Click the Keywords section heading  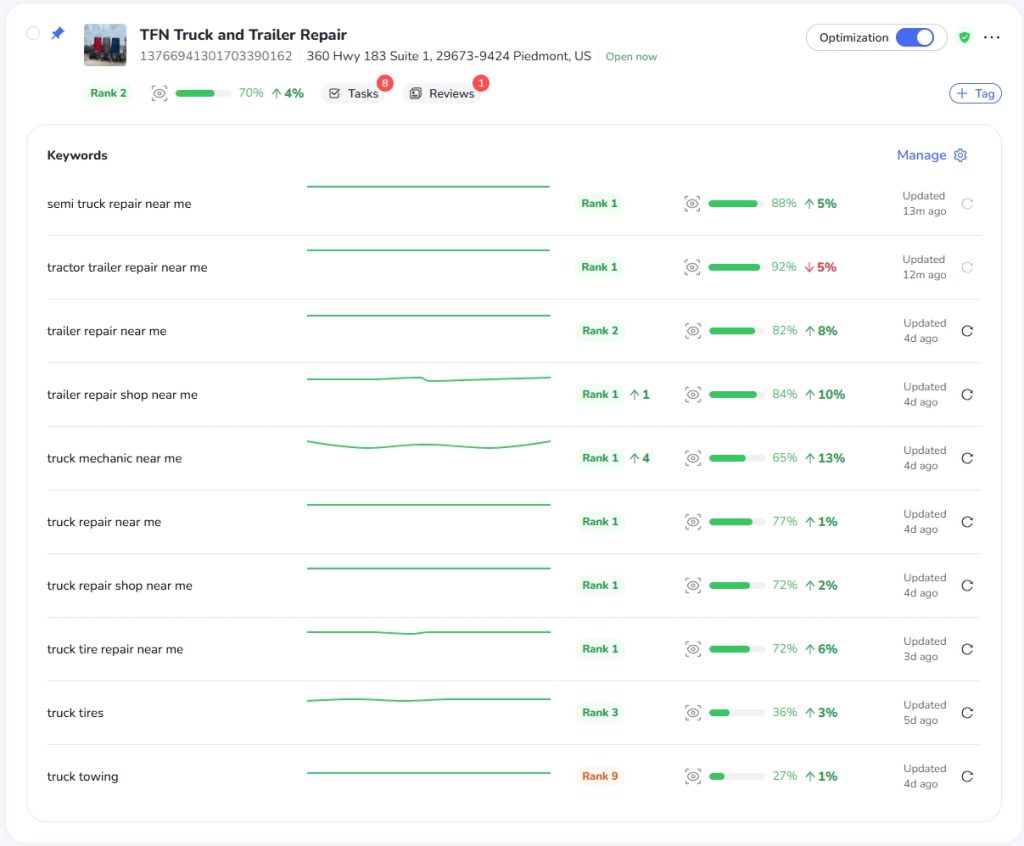[77, 155]
